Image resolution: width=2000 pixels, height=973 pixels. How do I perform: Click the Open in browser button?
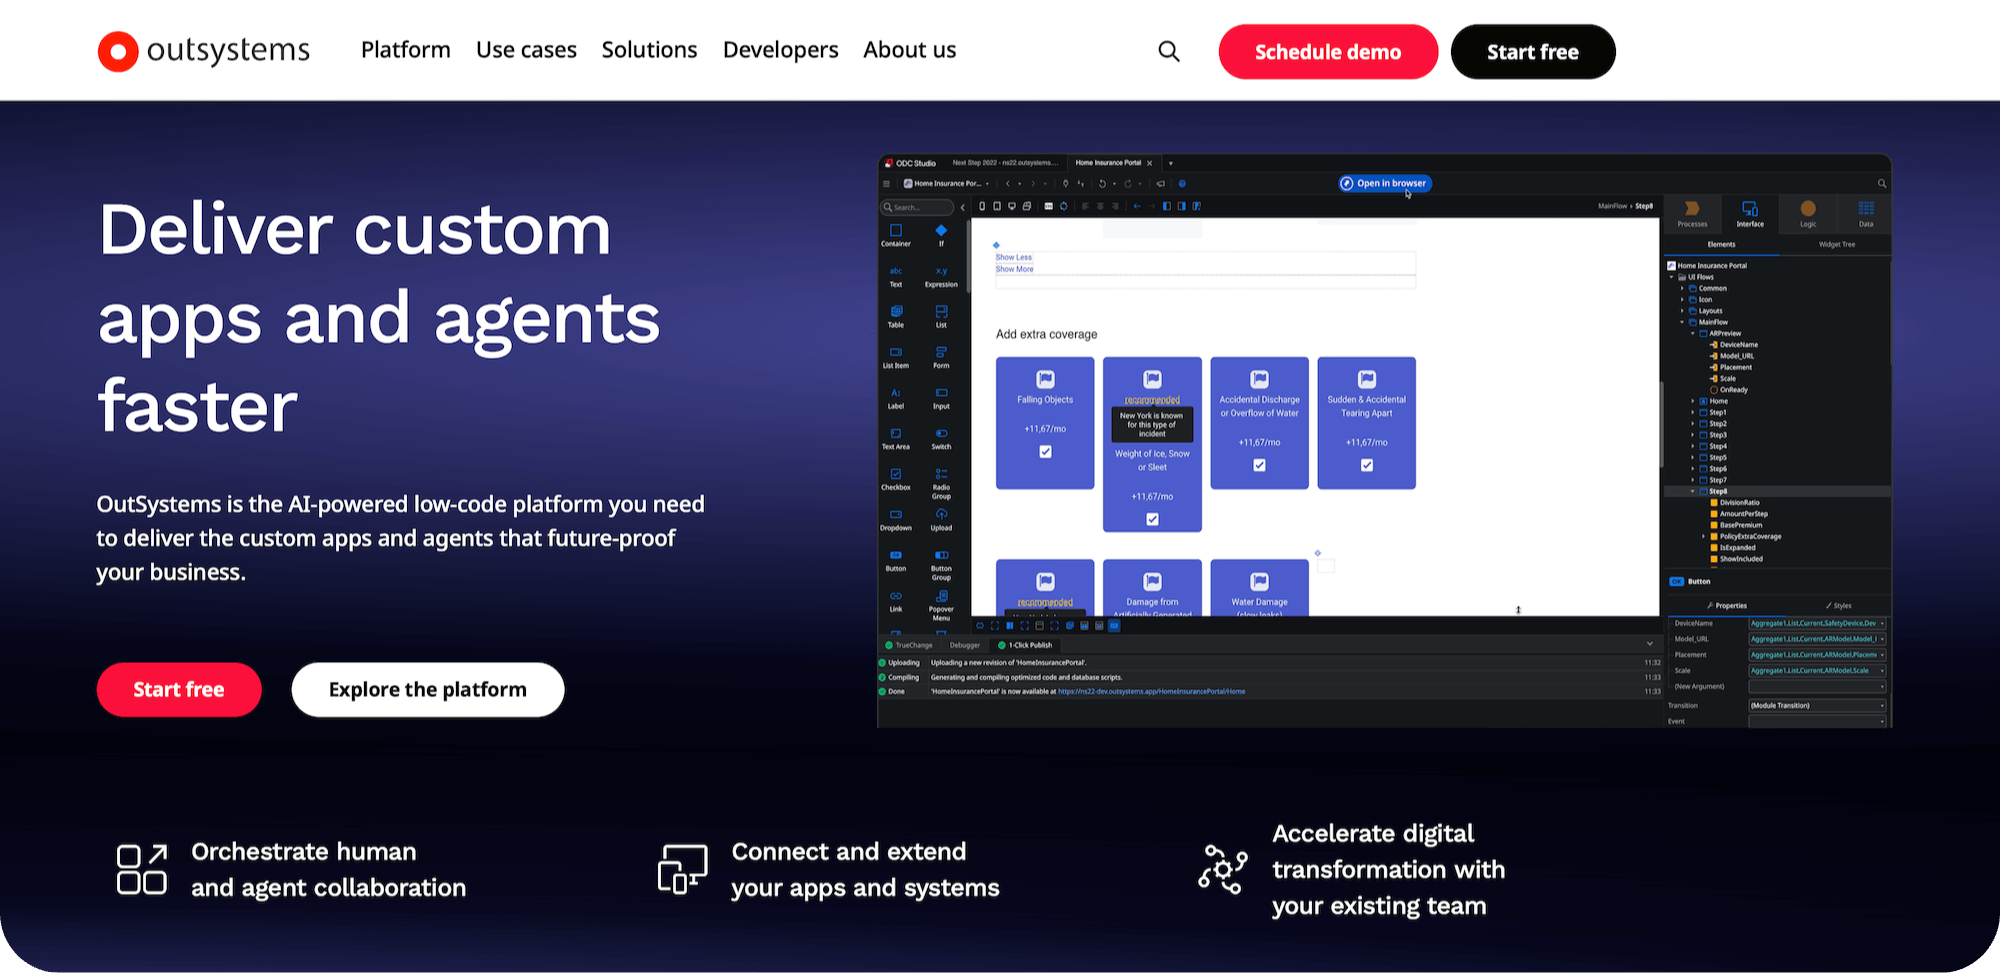coord(1385,183)
